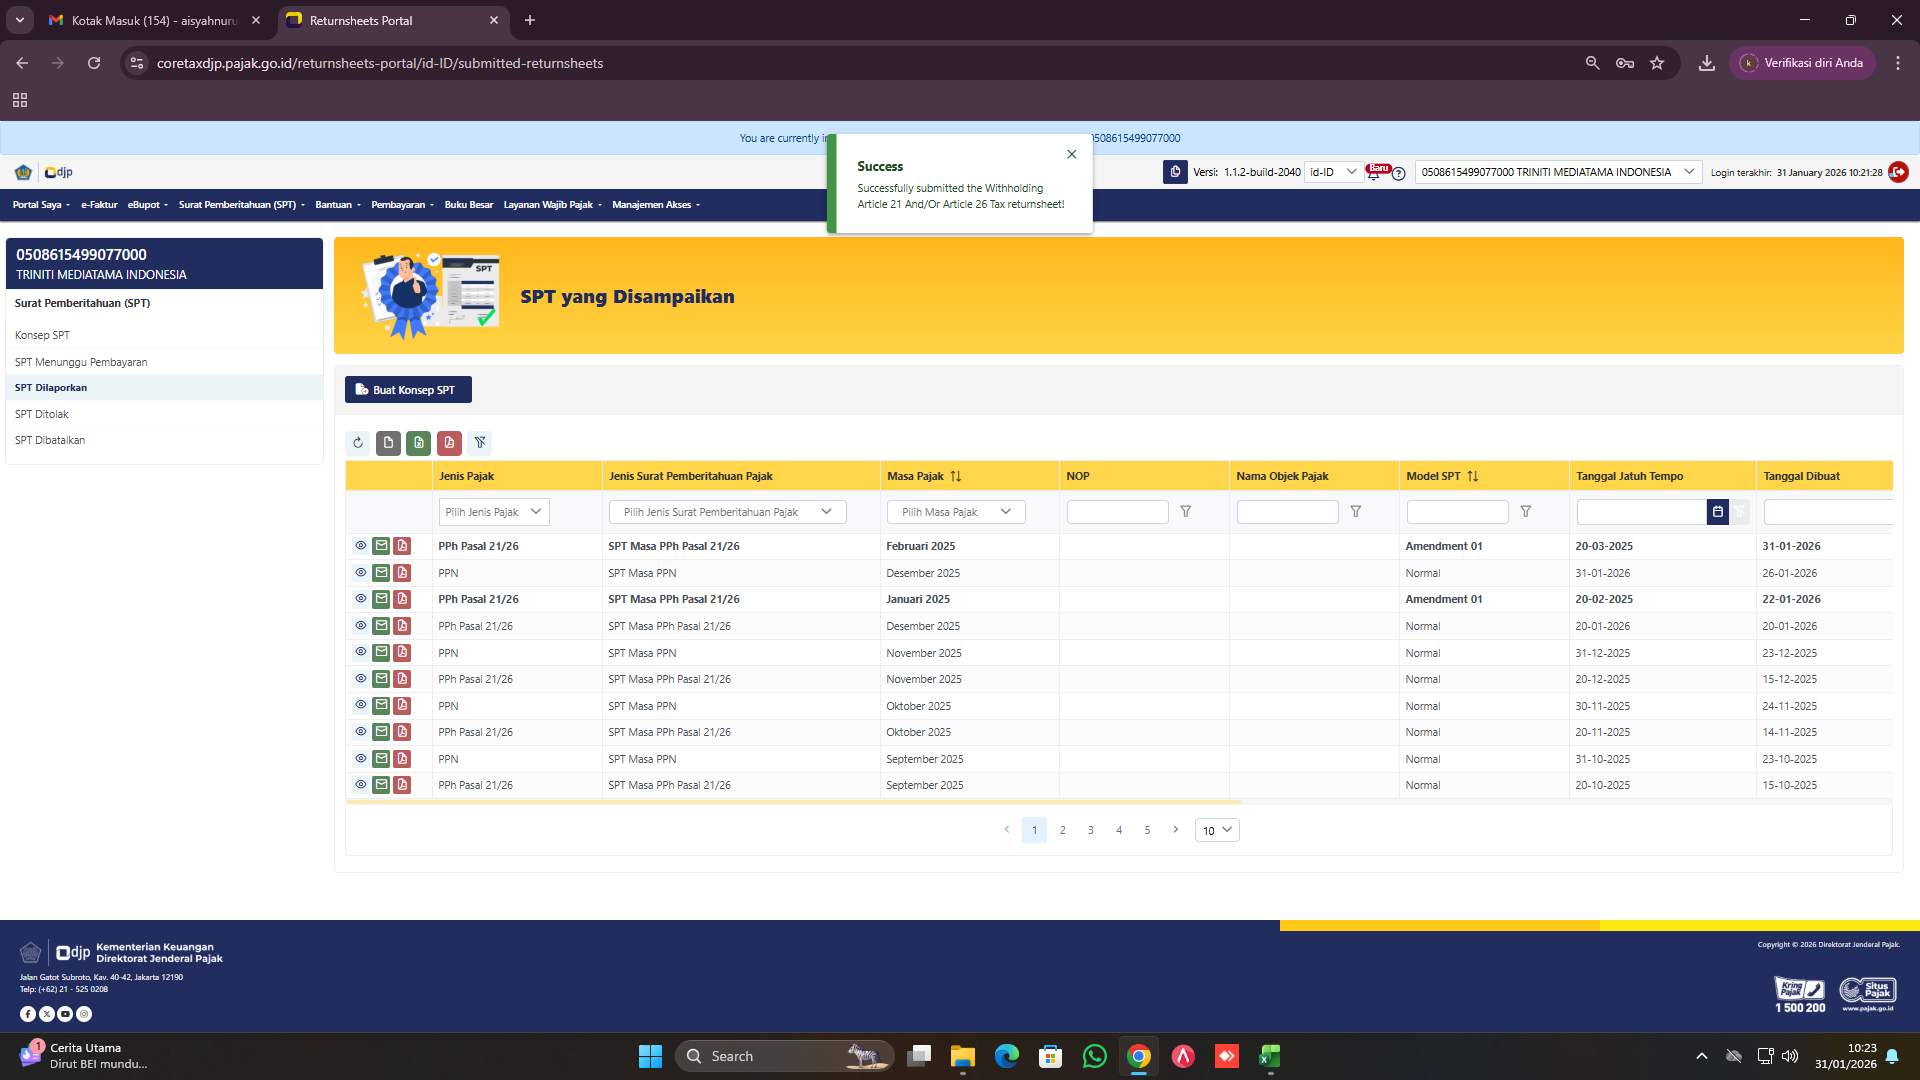This screenshot has width=1920, height=1080.
Task: Open the envelope action for Februari 2025 SPT
Action: tap(381, 546)
